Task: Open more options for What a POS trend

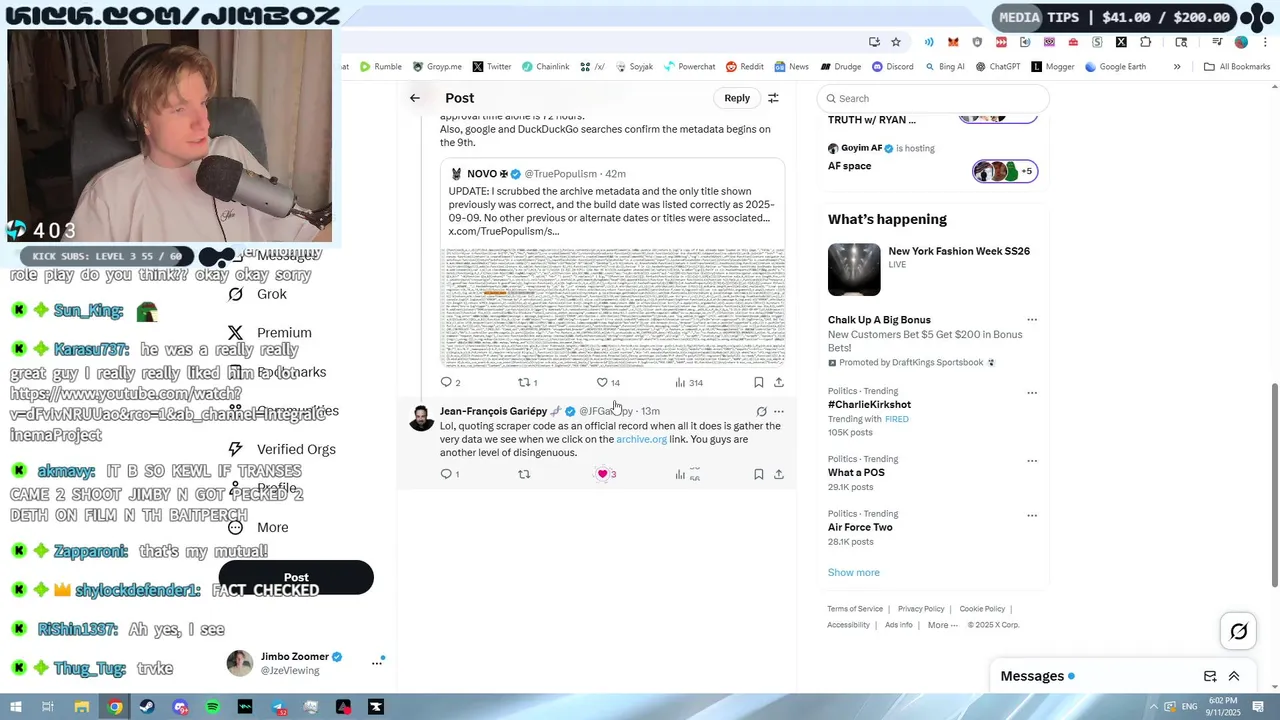Action: coord(1032,461)
